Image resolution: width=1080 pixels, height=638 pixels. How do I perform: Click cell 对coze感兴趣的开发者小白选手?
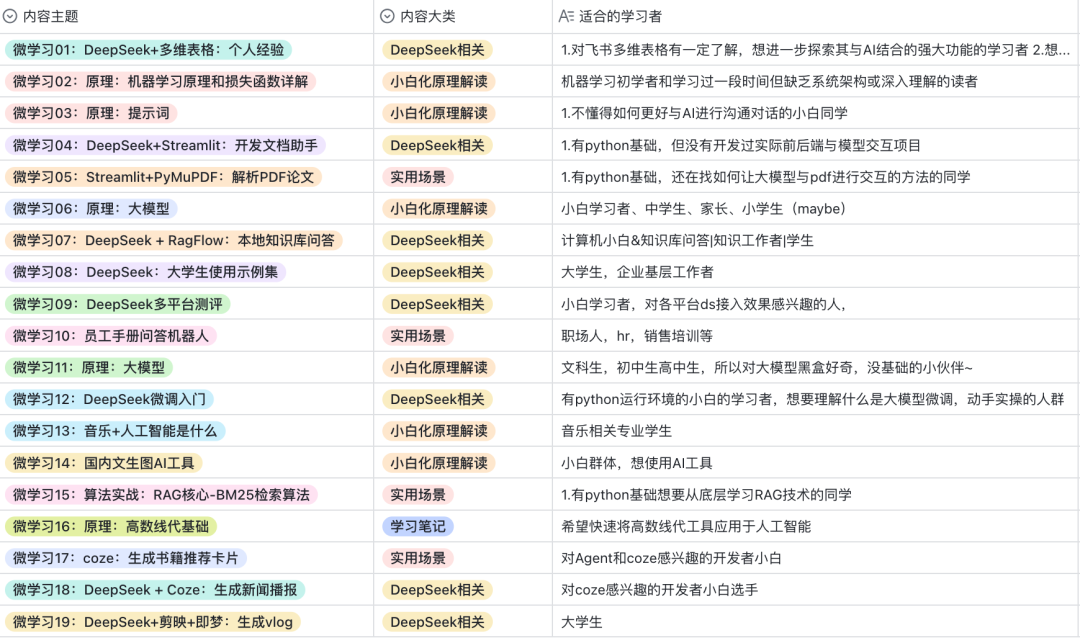click(816, 590)
